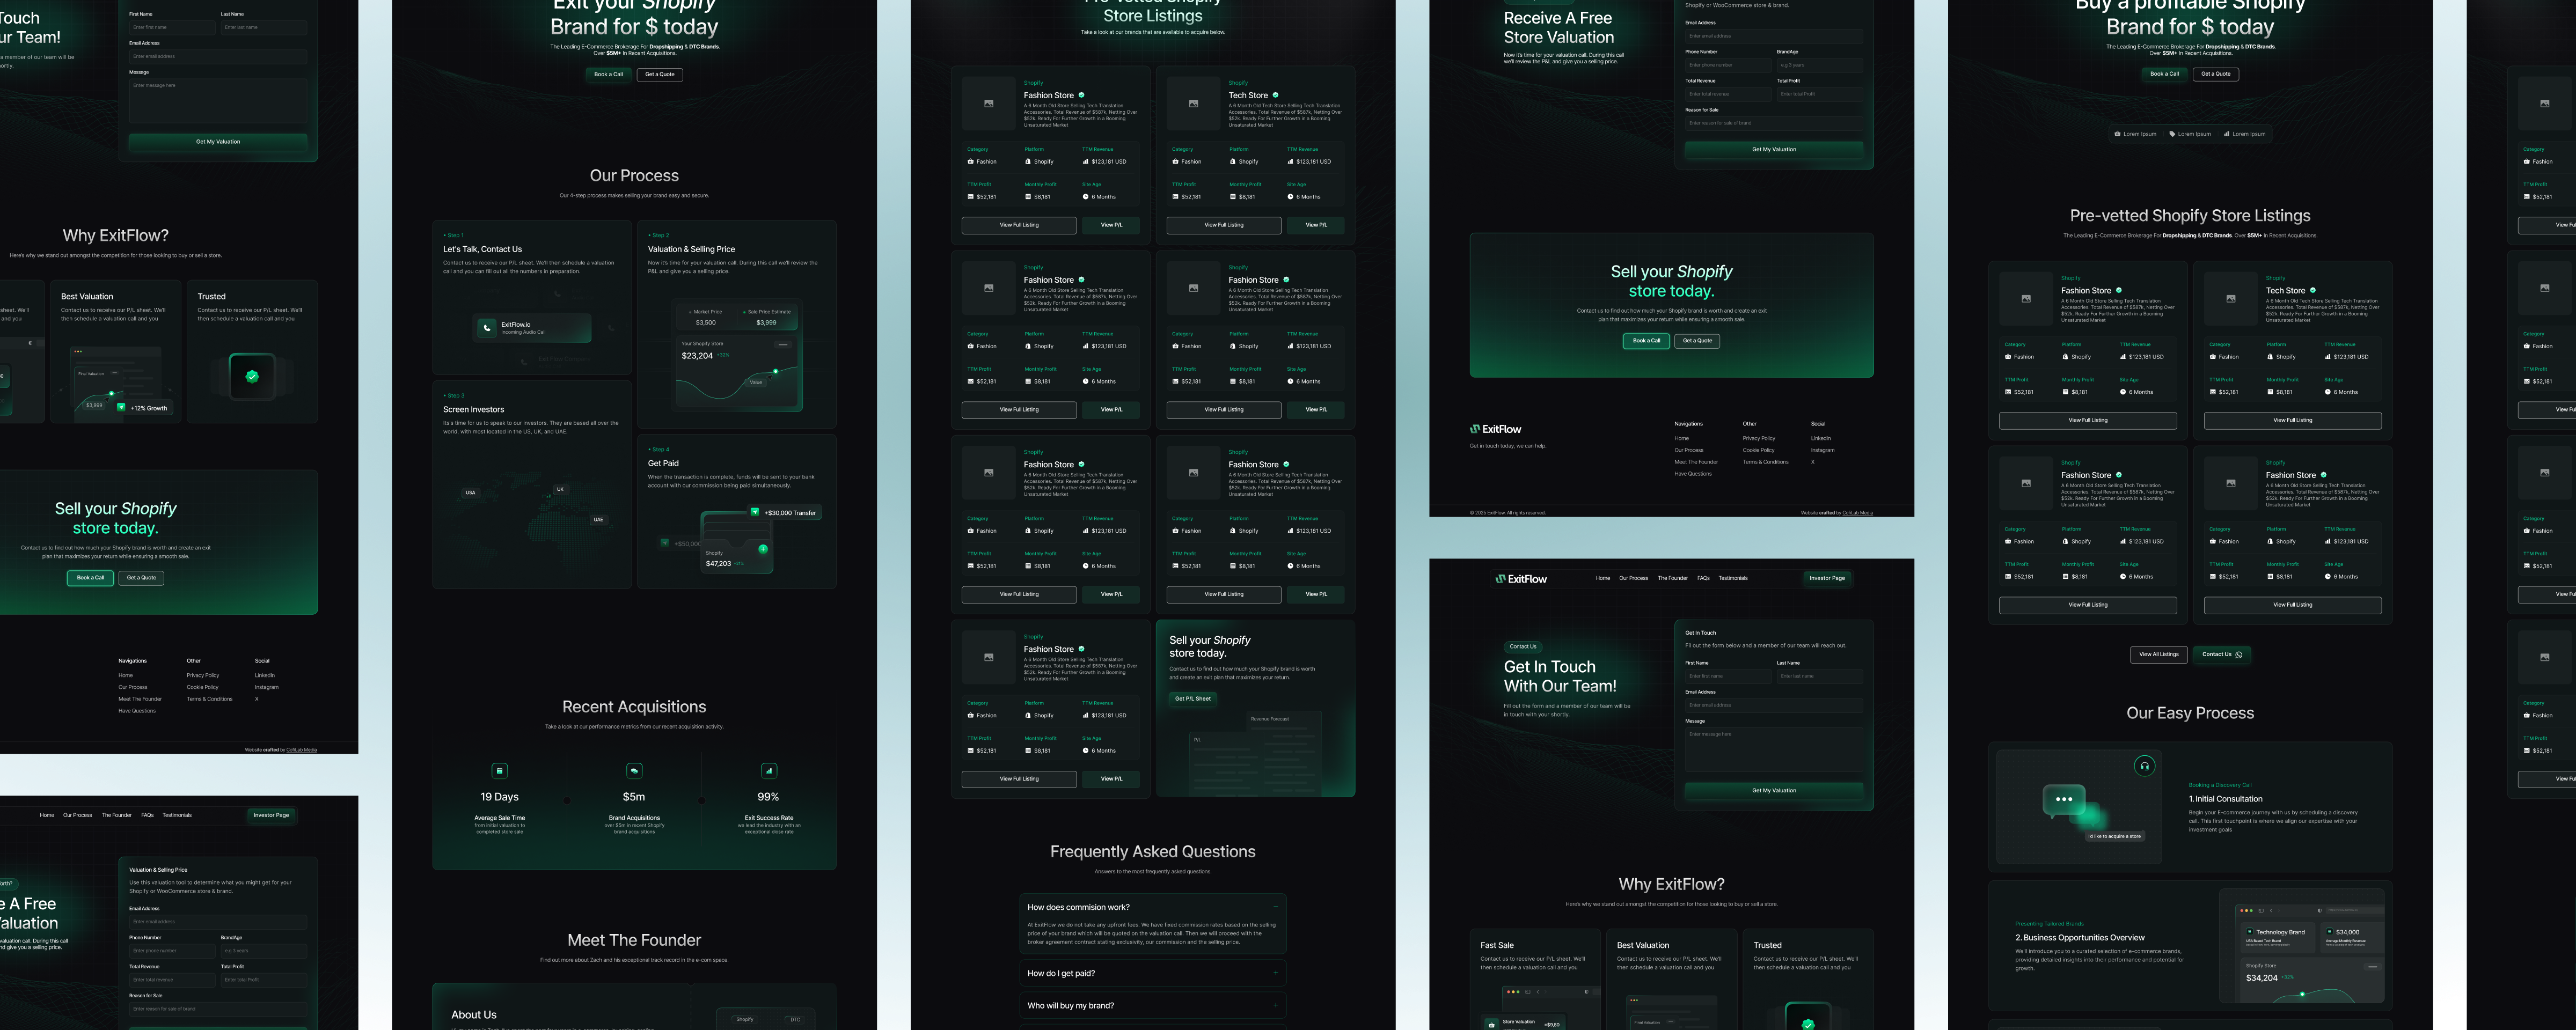Screen dimensions: 2576x1030
Task: Click the 'I'd like to acquire a store' bubble
Action: pyautogui.click(x=2115, y=836)
